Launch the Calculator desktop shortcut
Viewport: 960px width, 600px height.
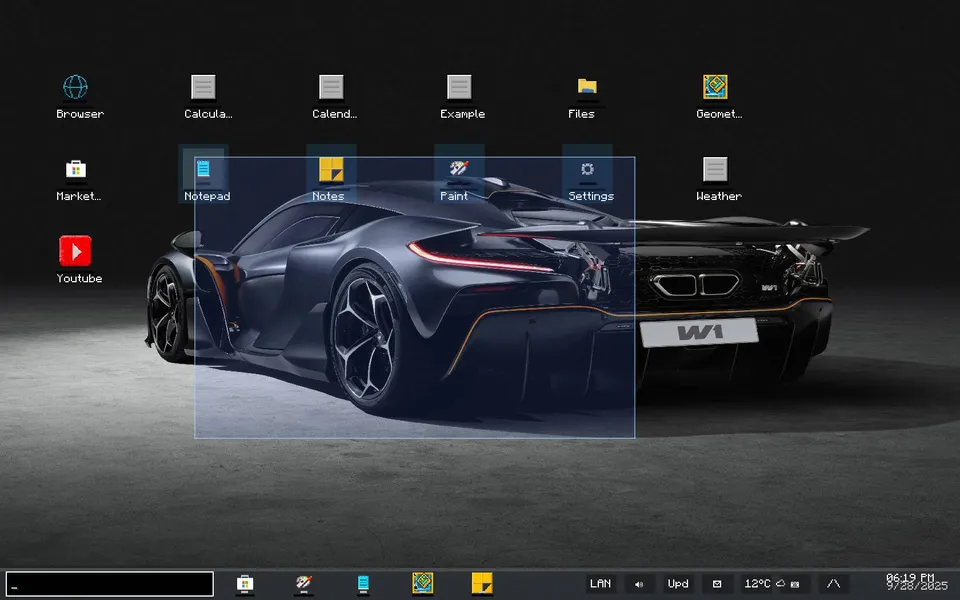pyautogui.click(x=203, y=87)
